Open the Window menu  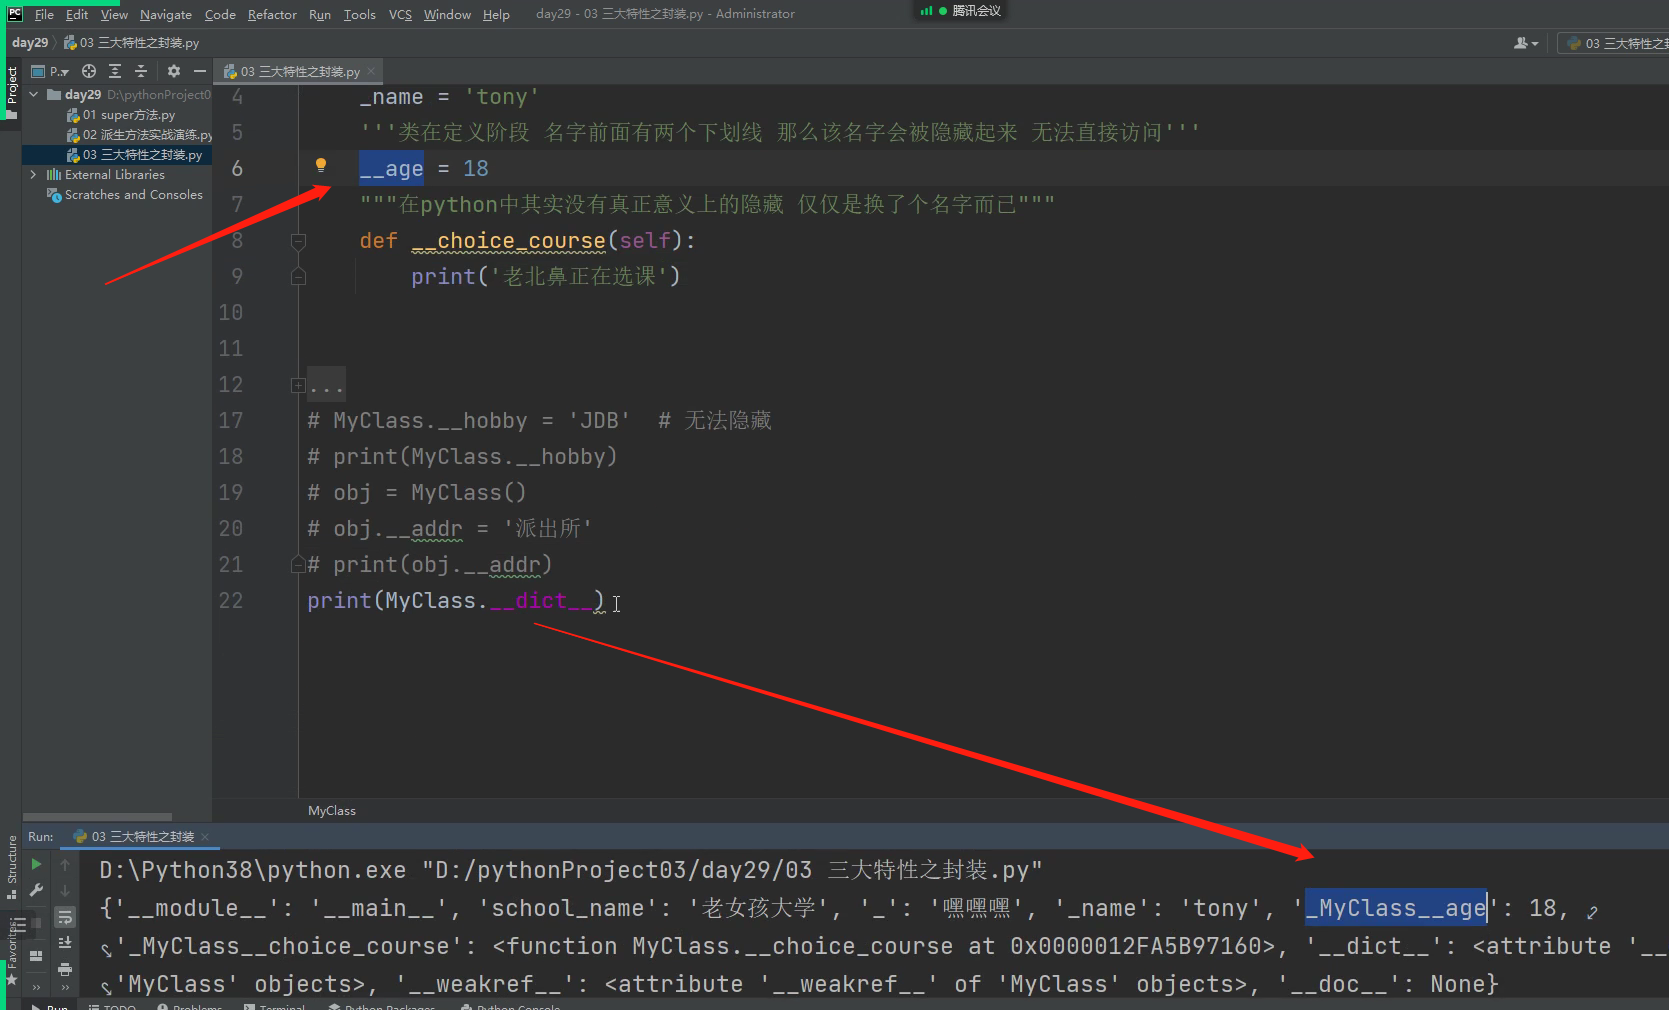coord(447,14)
